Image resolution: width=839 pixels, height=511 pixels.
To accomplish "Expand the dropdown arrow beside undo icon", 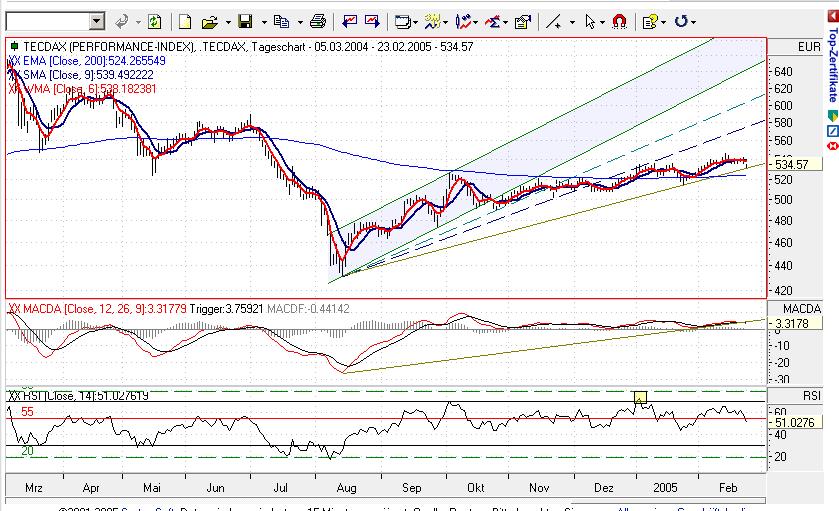I will [x=138, y=22].
